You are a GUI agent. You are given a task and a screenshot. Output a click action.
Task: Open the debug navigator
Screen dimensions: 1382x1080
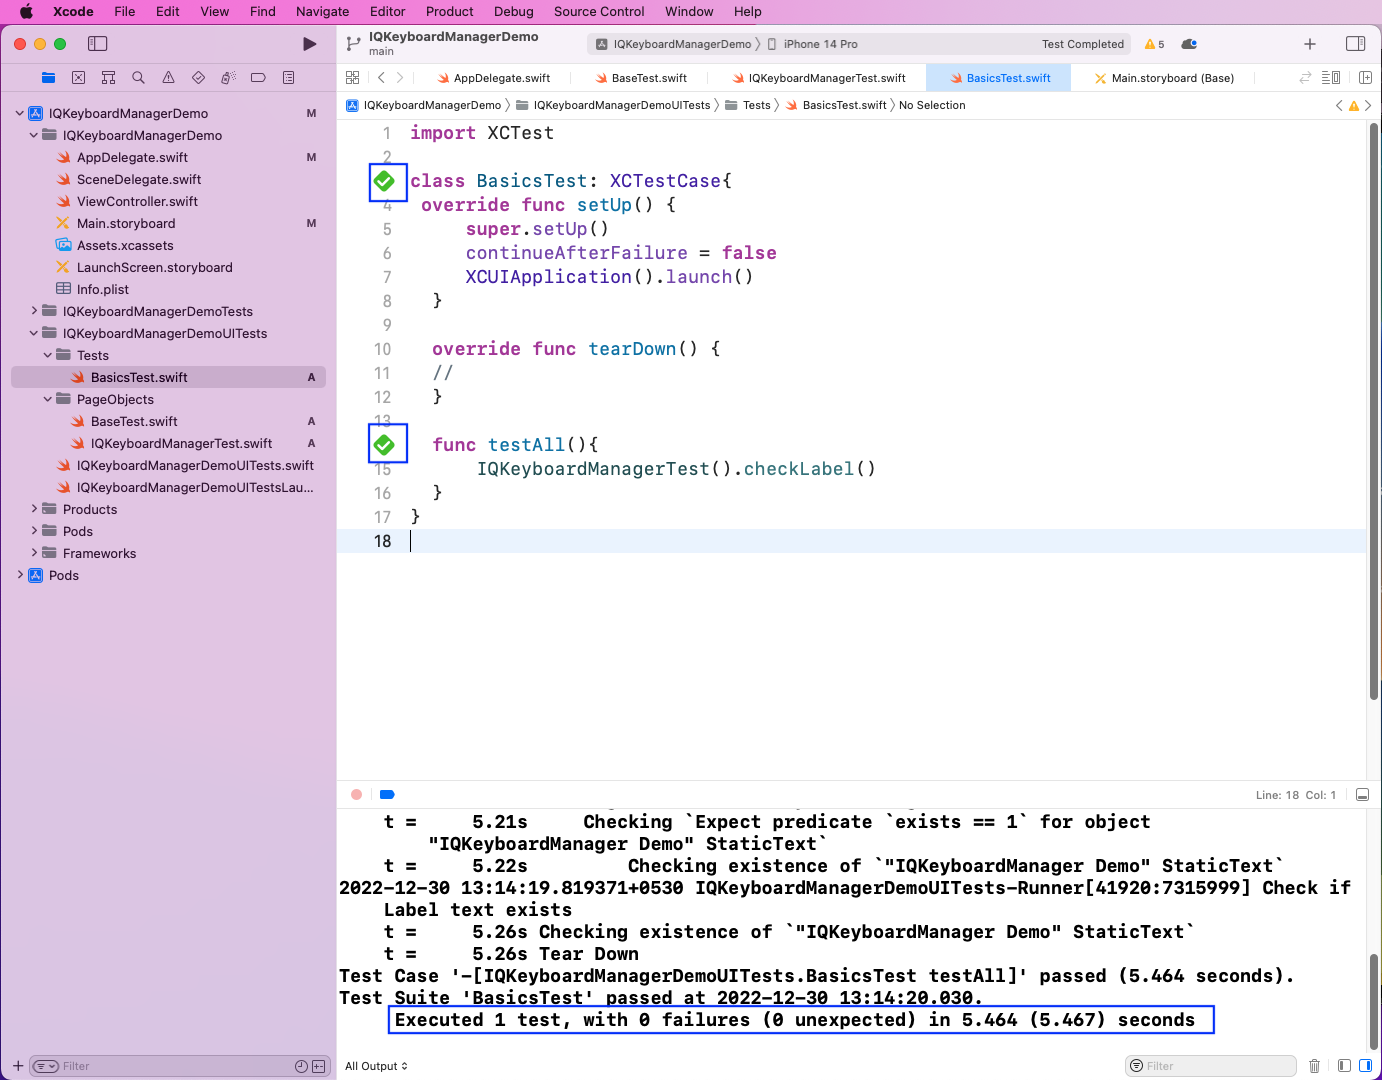click(228, 78)
